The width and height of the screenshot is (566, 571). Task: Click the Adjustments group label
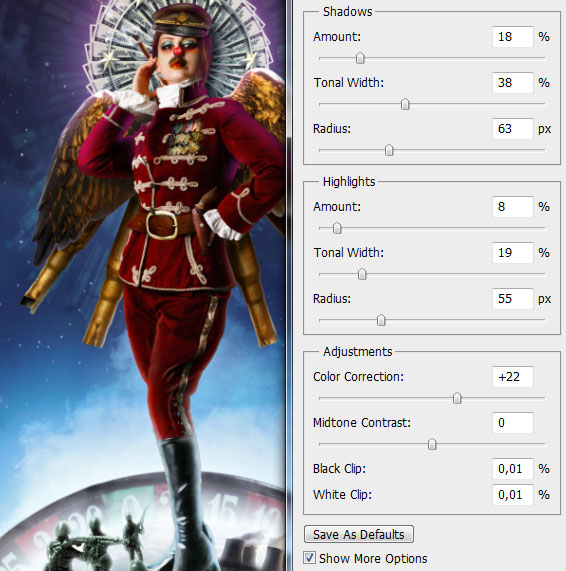(358, 352)
